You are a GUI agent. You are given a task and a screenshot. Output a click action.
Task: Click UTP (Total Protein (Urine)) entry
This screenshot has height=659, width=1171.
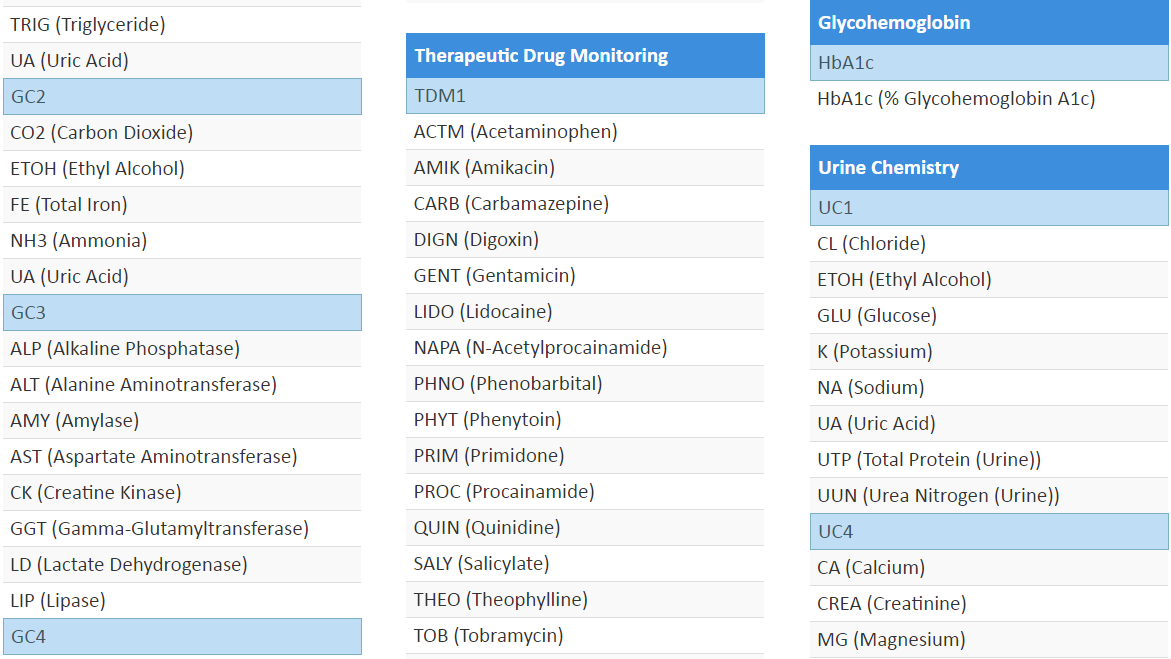(929, 460)
